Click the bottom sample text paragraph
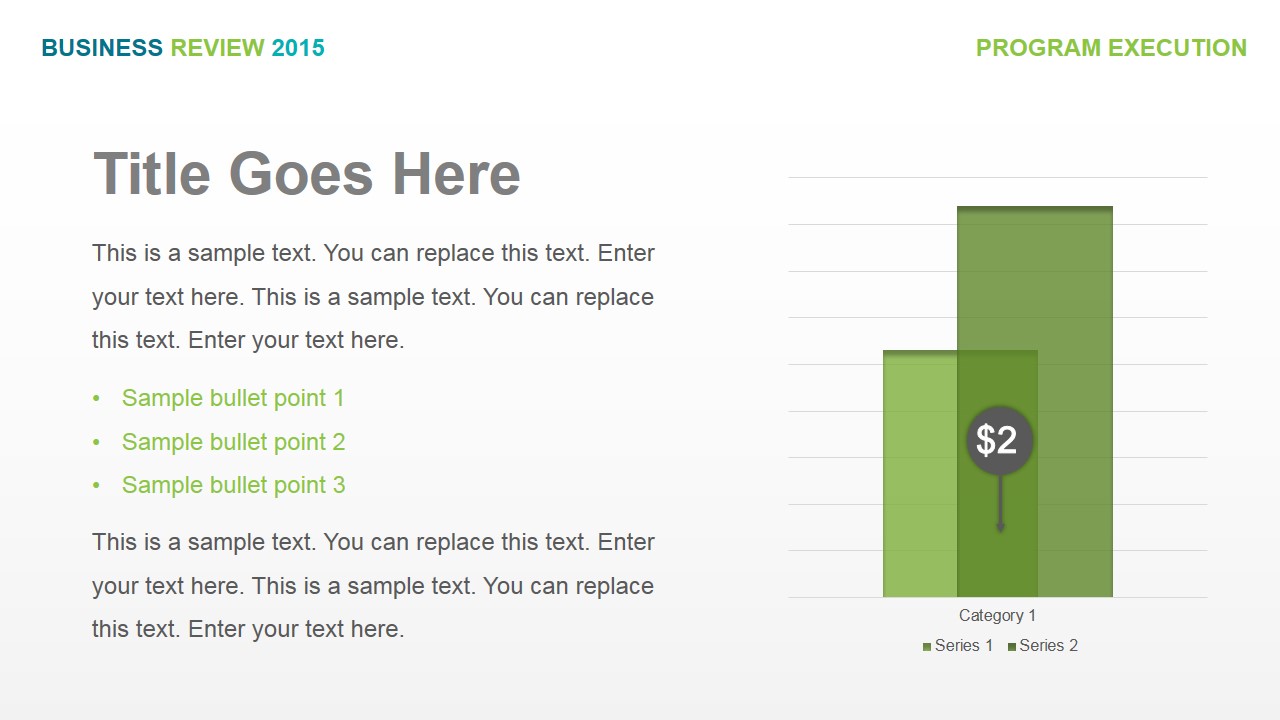 [373, 586]
